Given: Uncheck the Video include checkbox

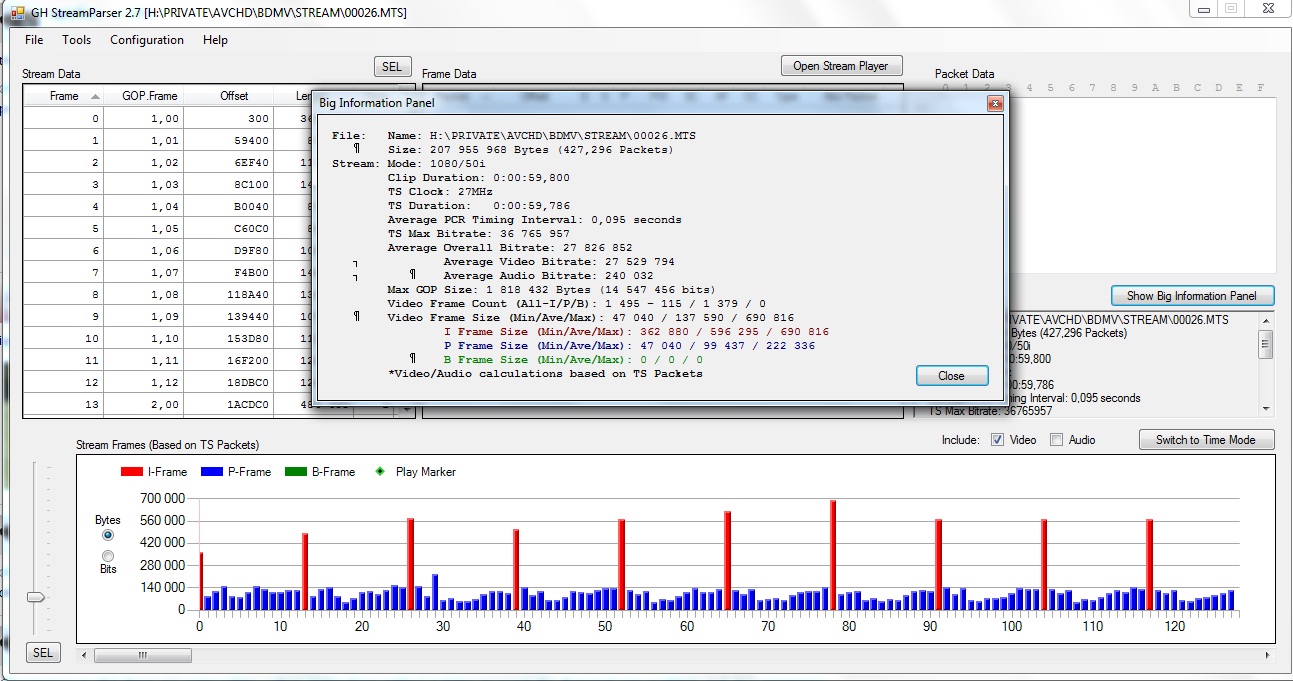Looking at the screenshot, I should [997, 440].
